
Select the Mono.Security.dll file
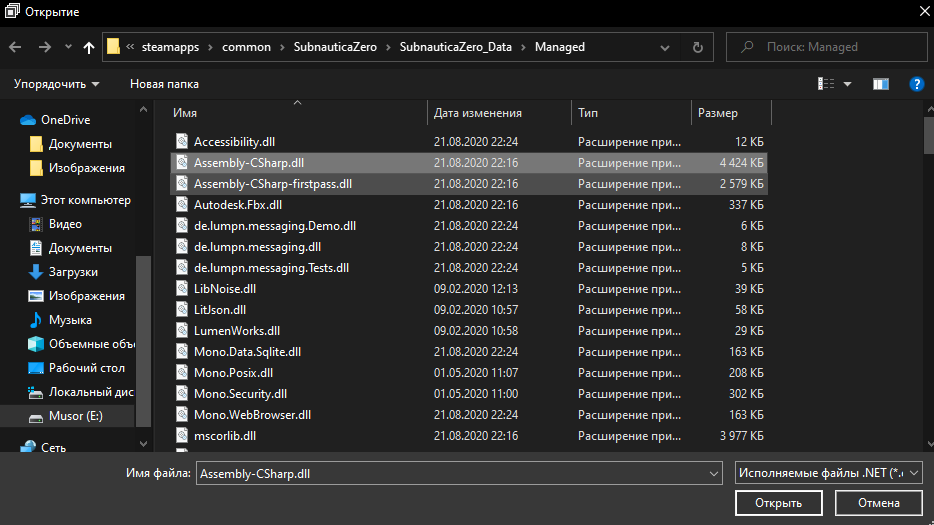click(x=240, y=394)
